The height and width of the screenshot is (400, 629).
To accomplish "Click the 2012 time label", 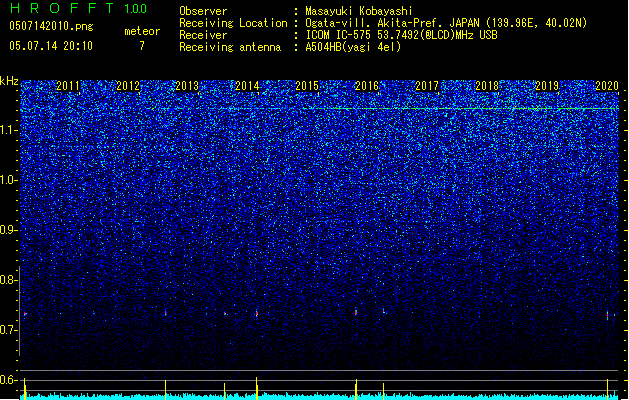I will (x=128, y=86).
